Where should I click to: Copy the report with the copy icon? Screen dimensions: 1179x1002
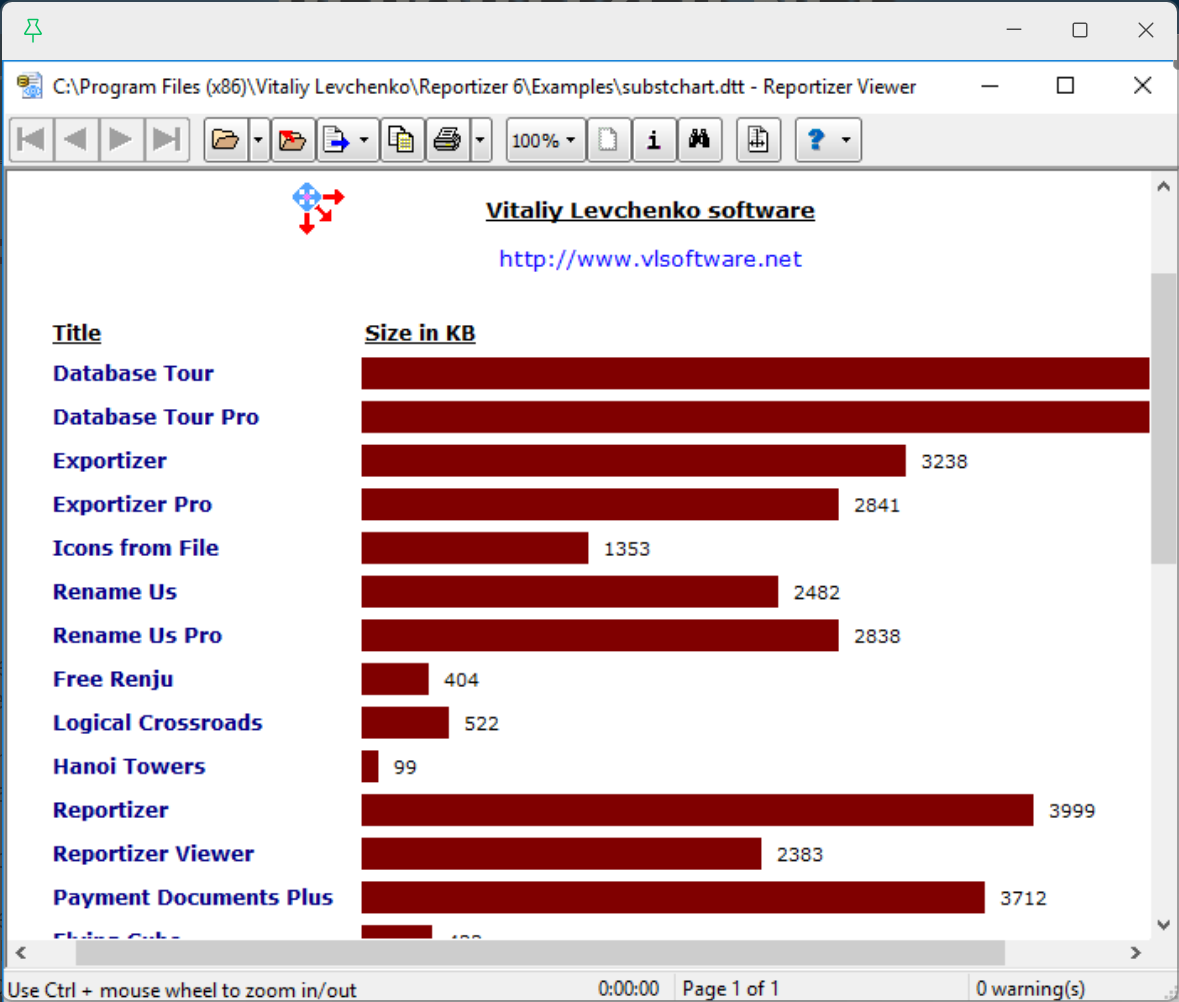(x=402, y=140)
